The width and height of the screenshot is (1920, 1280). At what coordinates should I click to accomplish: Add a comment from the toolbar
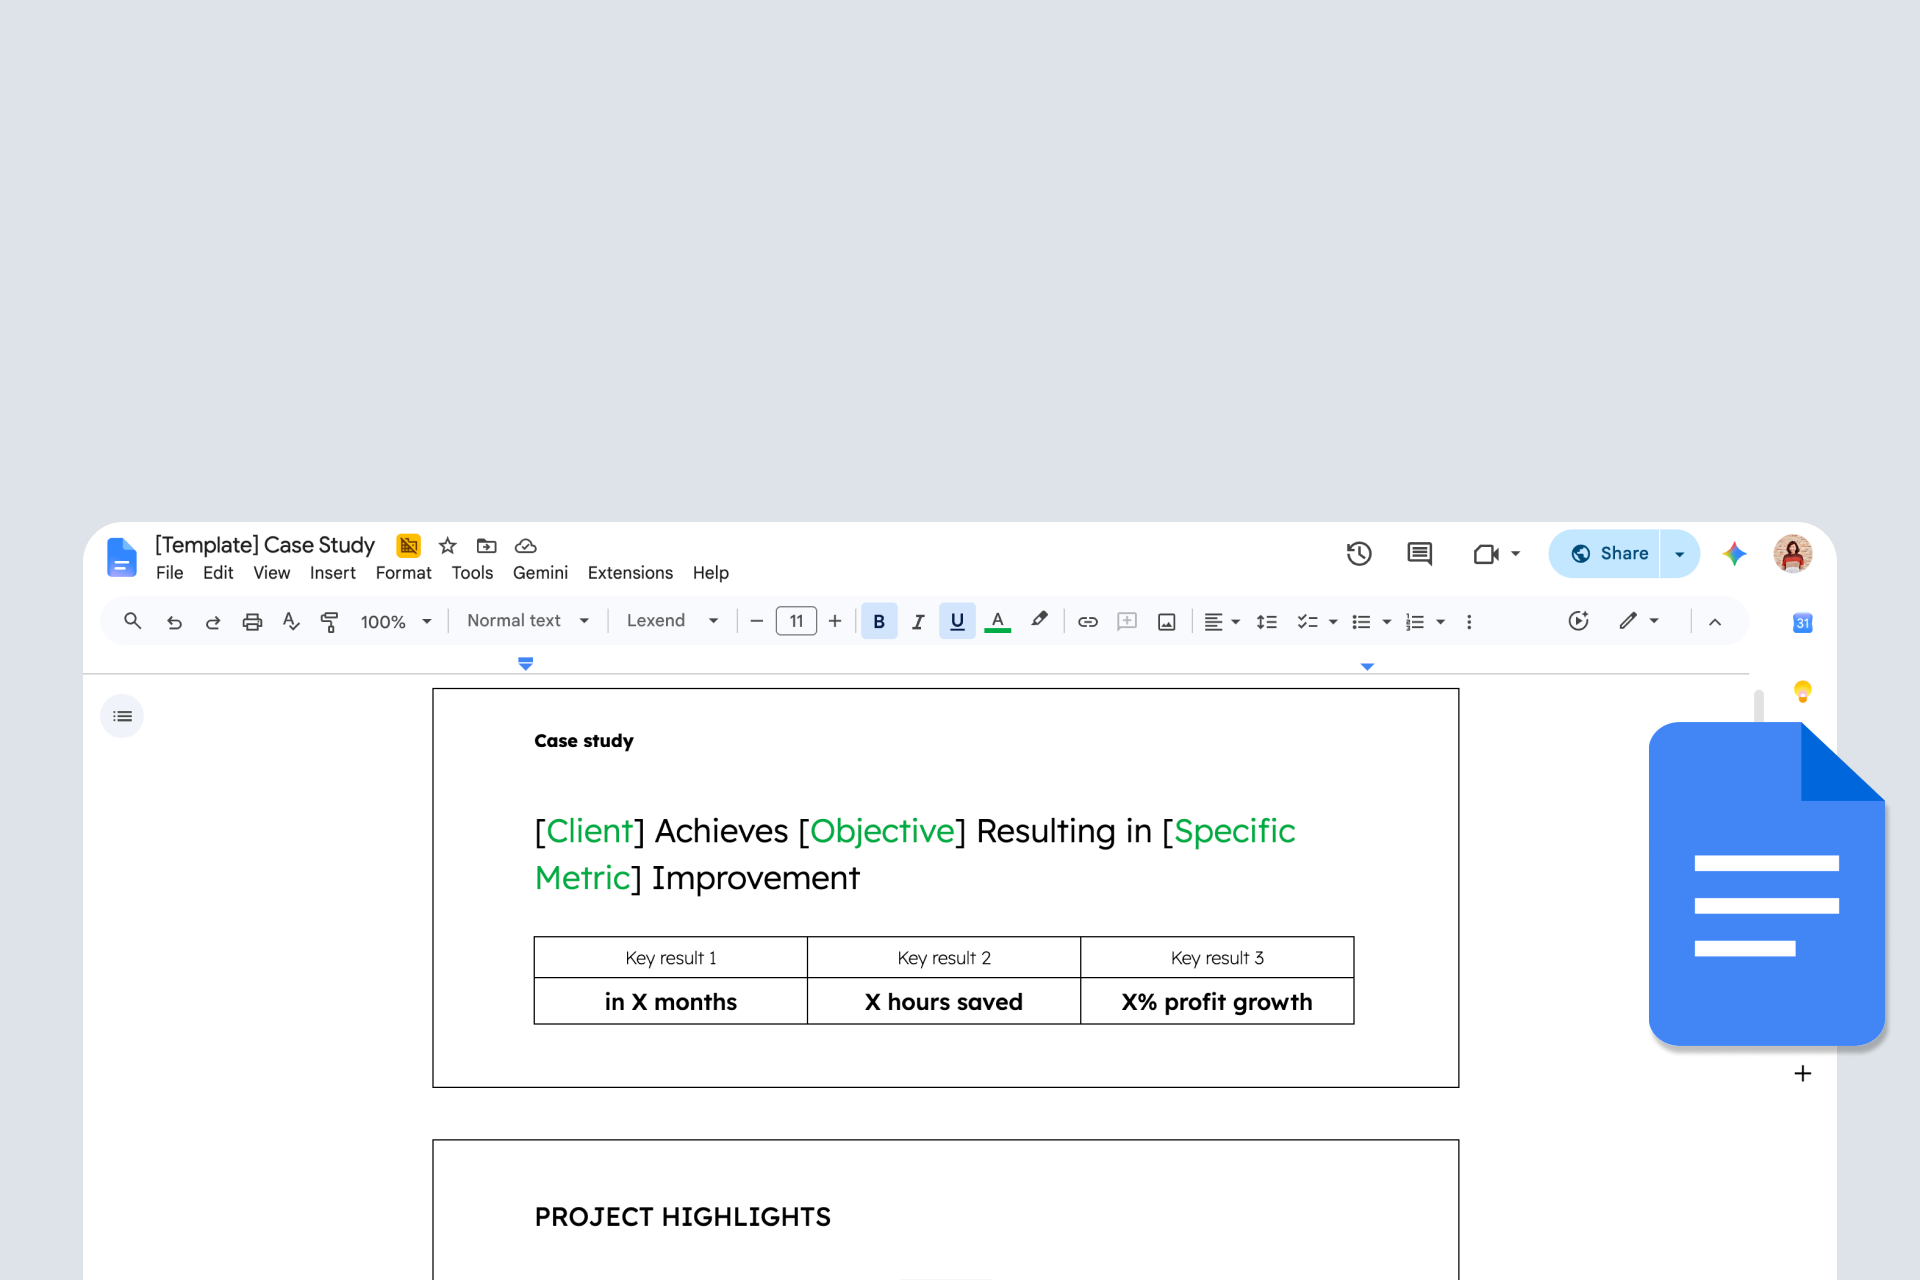(x=1127, y=622)
